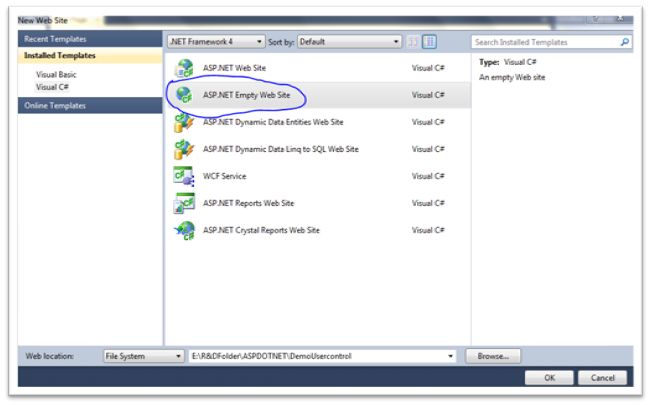Screen dimensions: 650x405
Task: Select ASP.NET Empty Web Site template name
Action: (246, 95)
